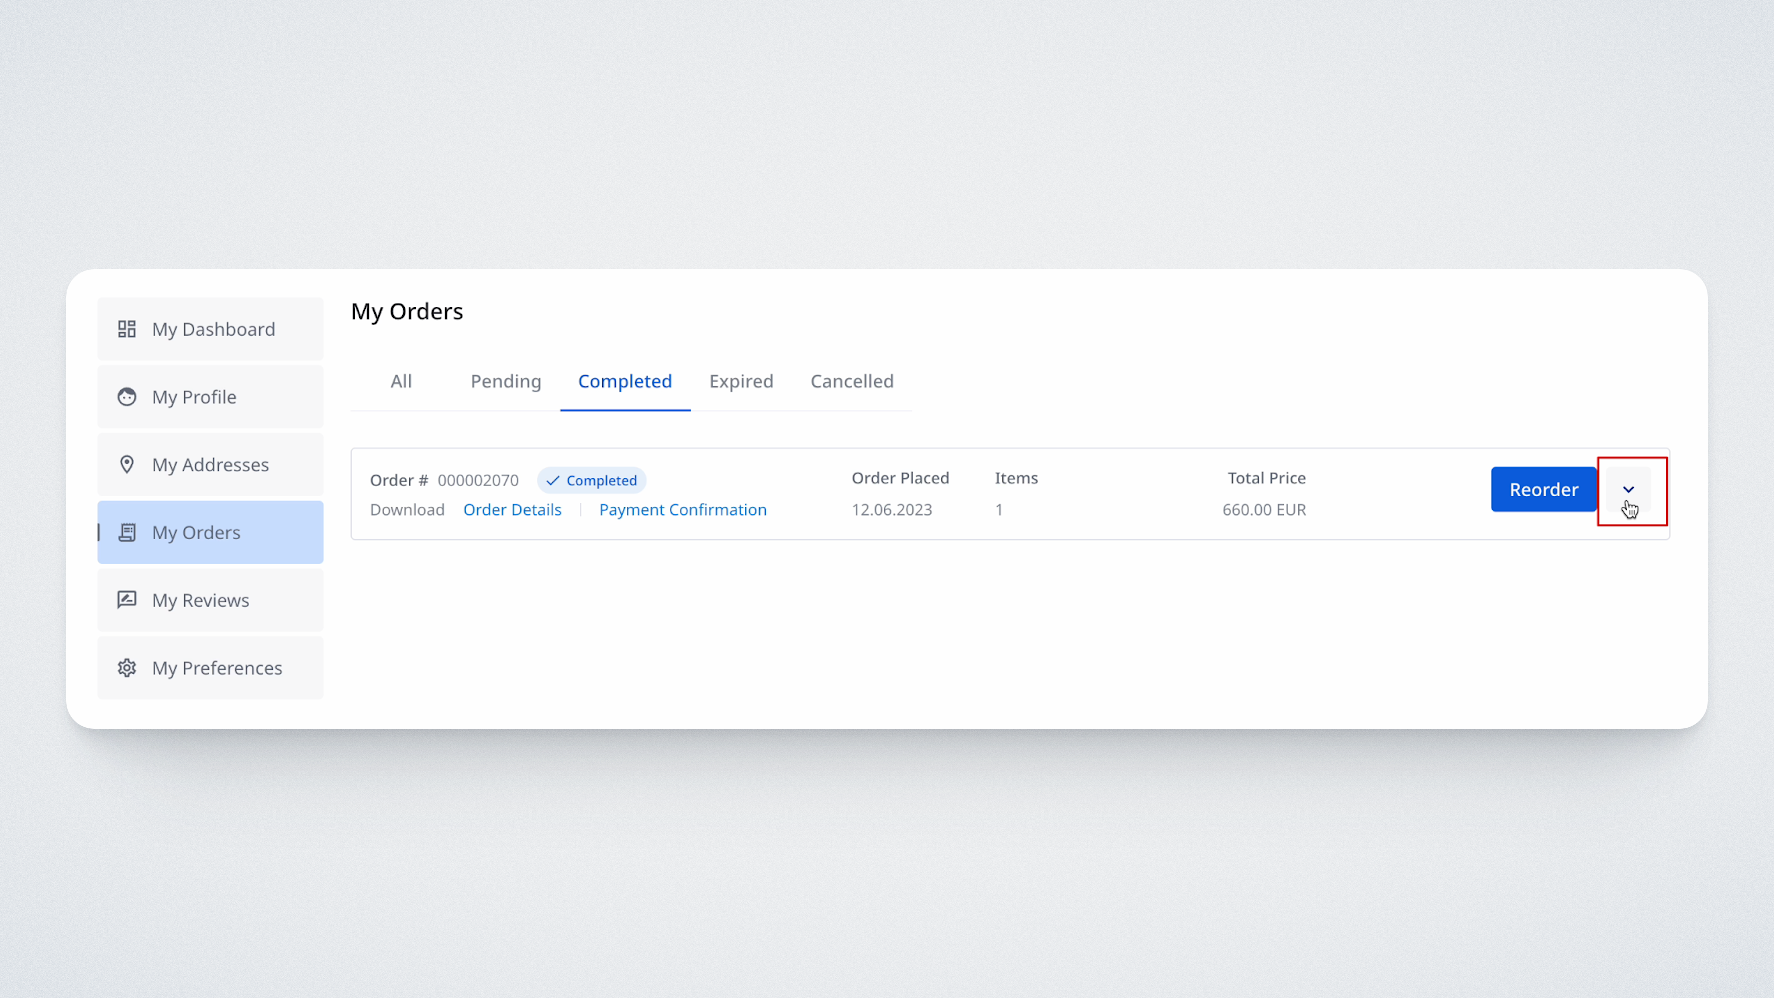Click the My Profile face icon

click(x=127, y=397)
